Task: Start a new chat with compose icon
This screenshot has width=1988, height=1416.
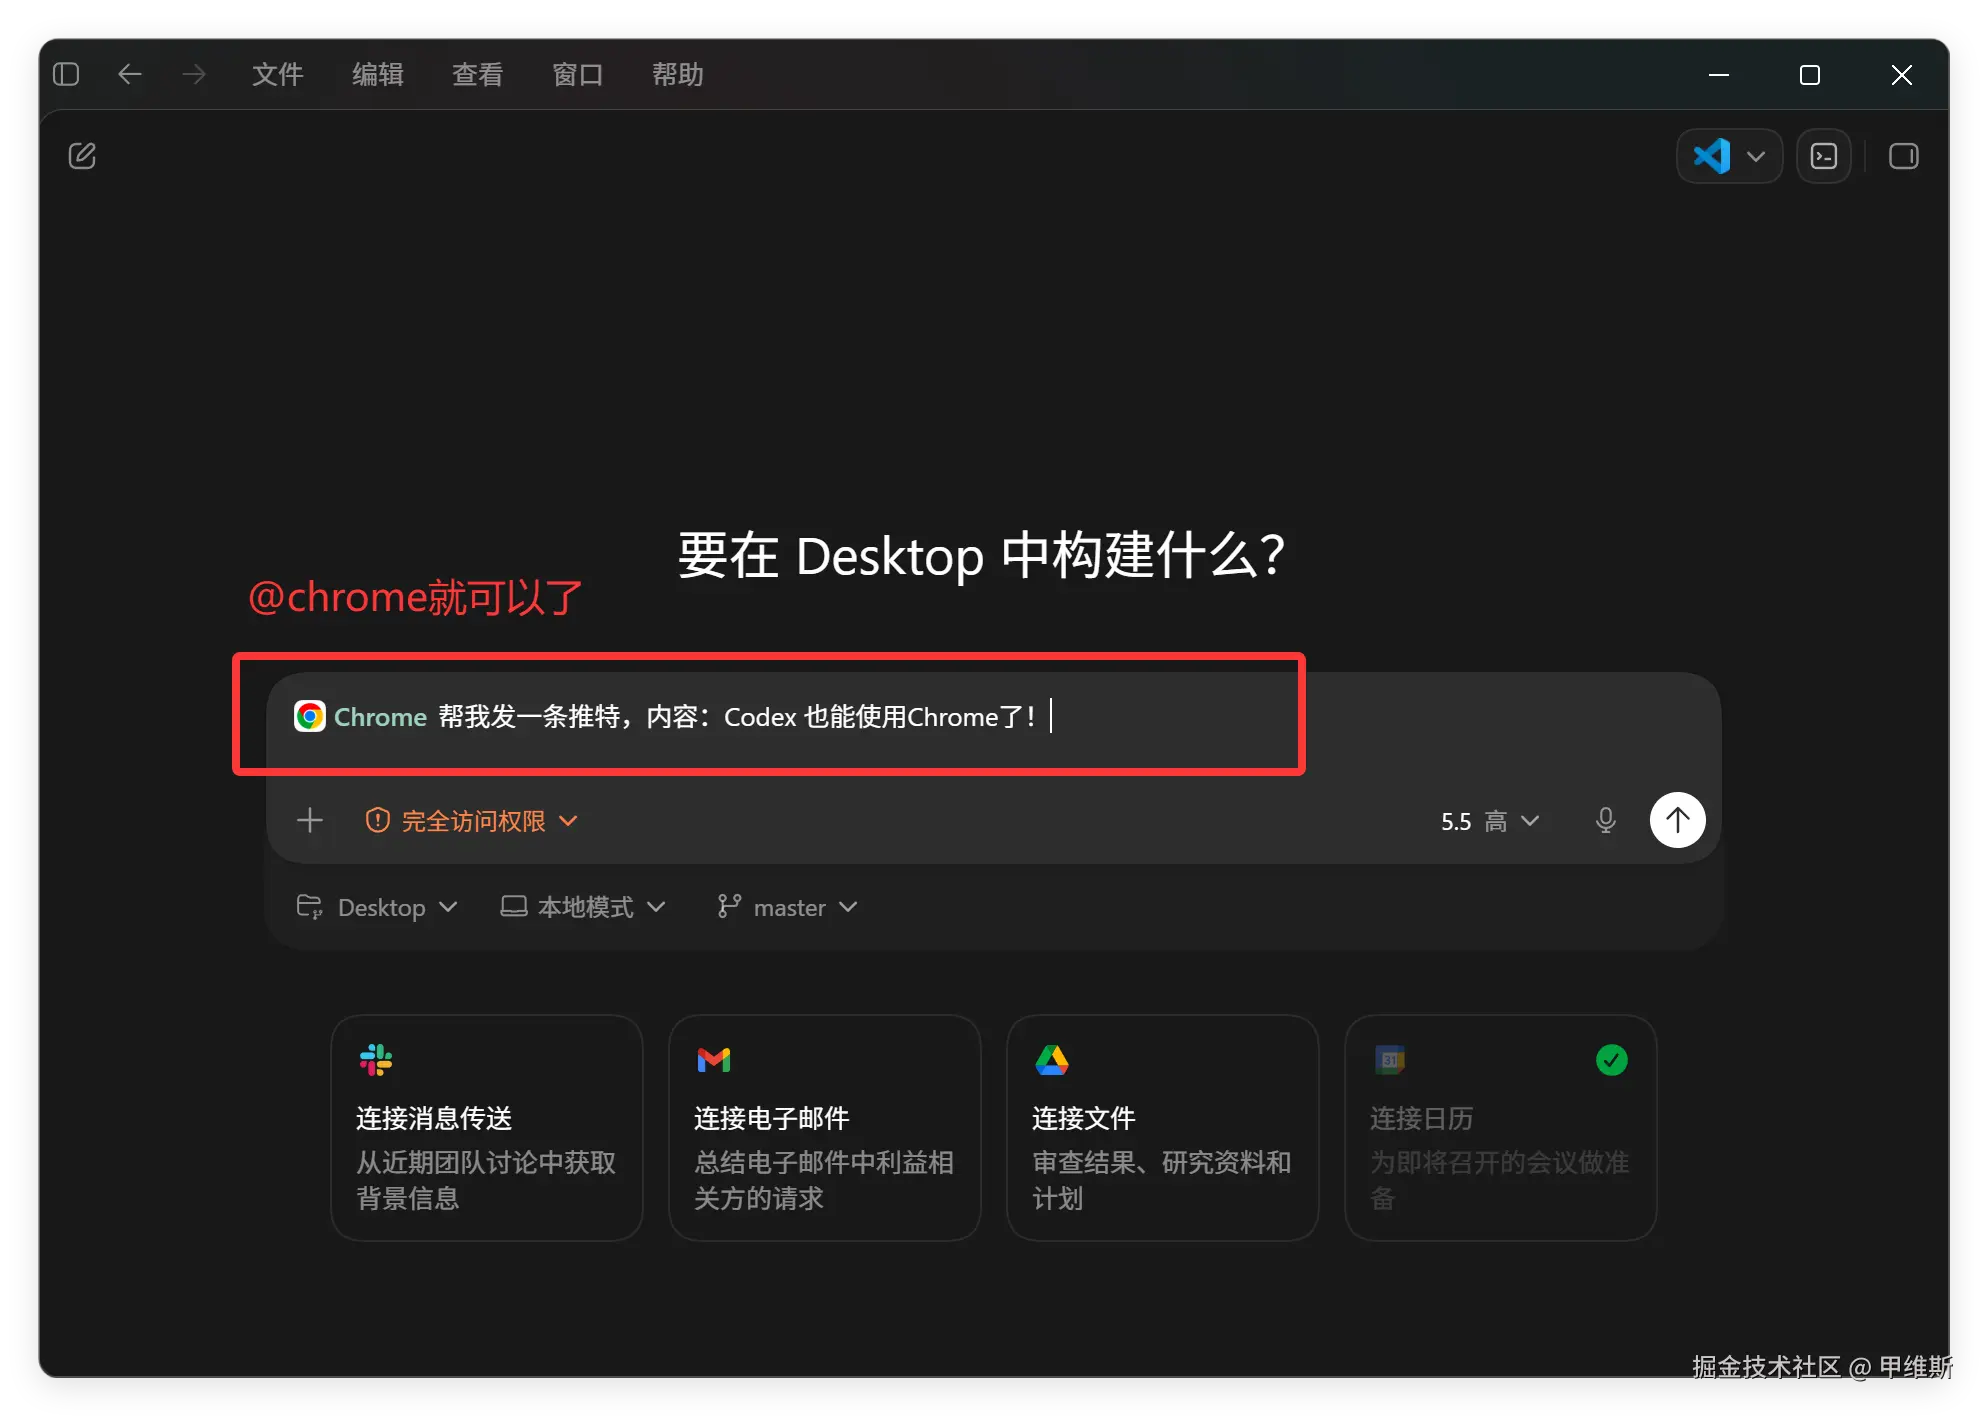Action: coord(82,156)
